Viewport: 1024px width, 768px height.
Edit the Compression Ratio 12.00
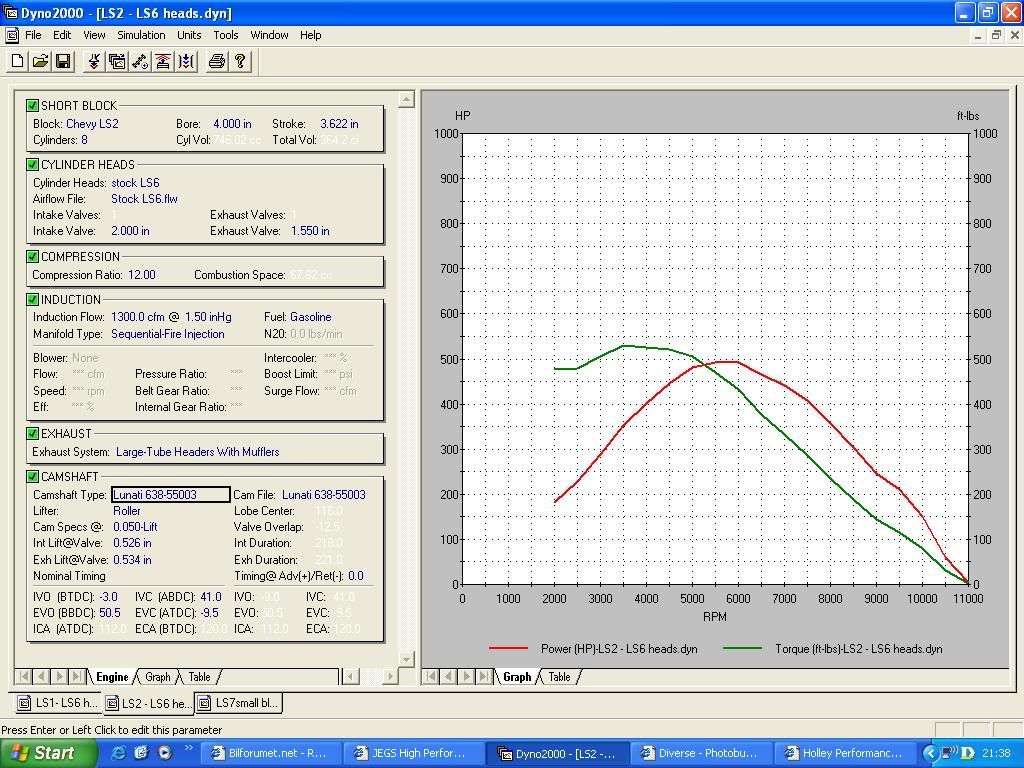pyautogui.click(x=142, y=275)
